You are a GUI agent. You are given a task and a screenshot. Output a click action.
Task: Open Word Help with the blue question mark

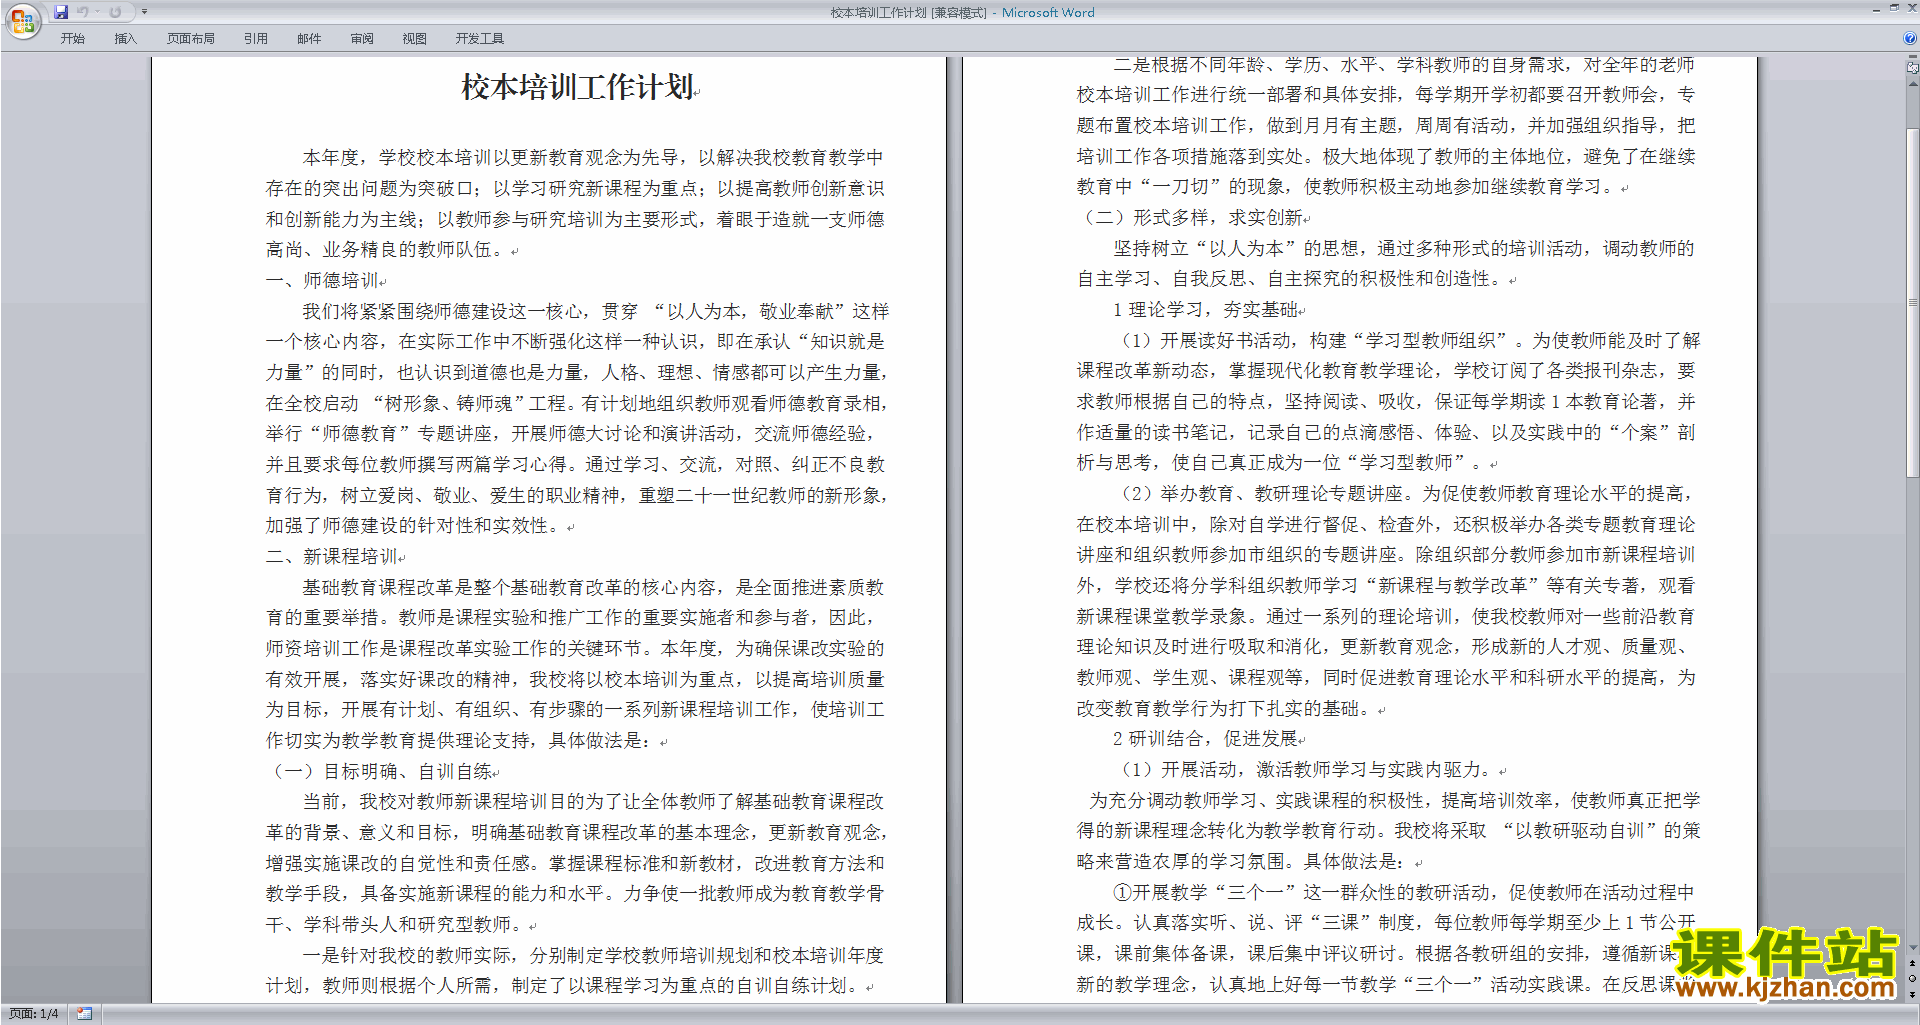(x=1910, y=38)
